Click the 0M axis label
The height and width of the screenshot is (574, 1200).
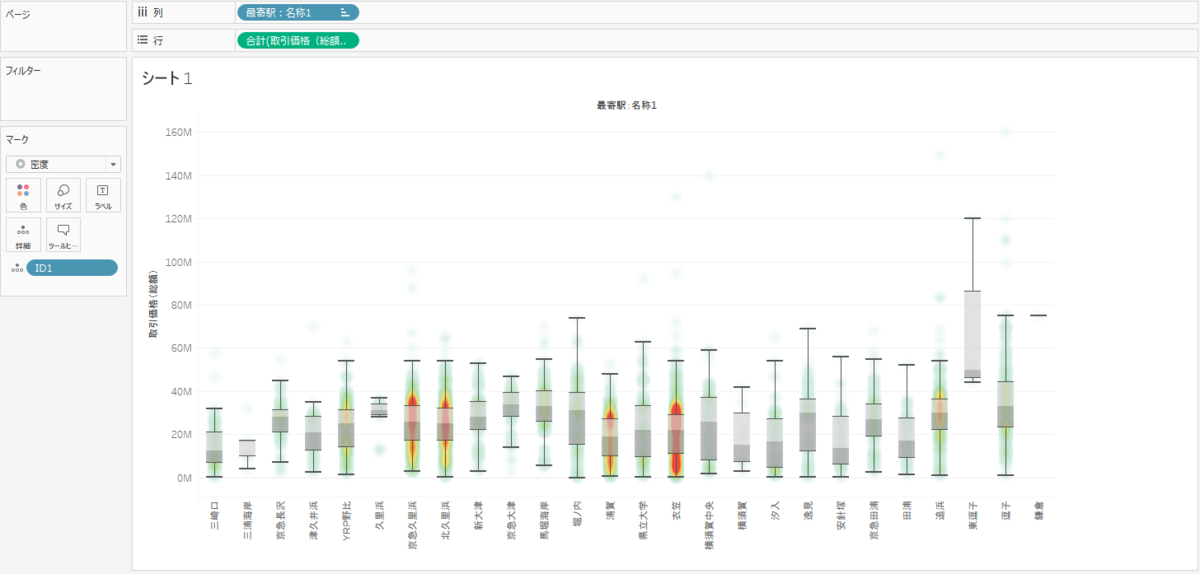point(185,478)
